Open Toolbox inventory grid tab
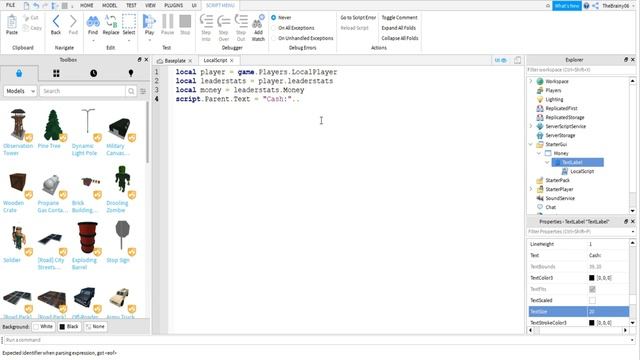Image resolution: width=640 pixels, height=360 pixels. coord(56,73)
